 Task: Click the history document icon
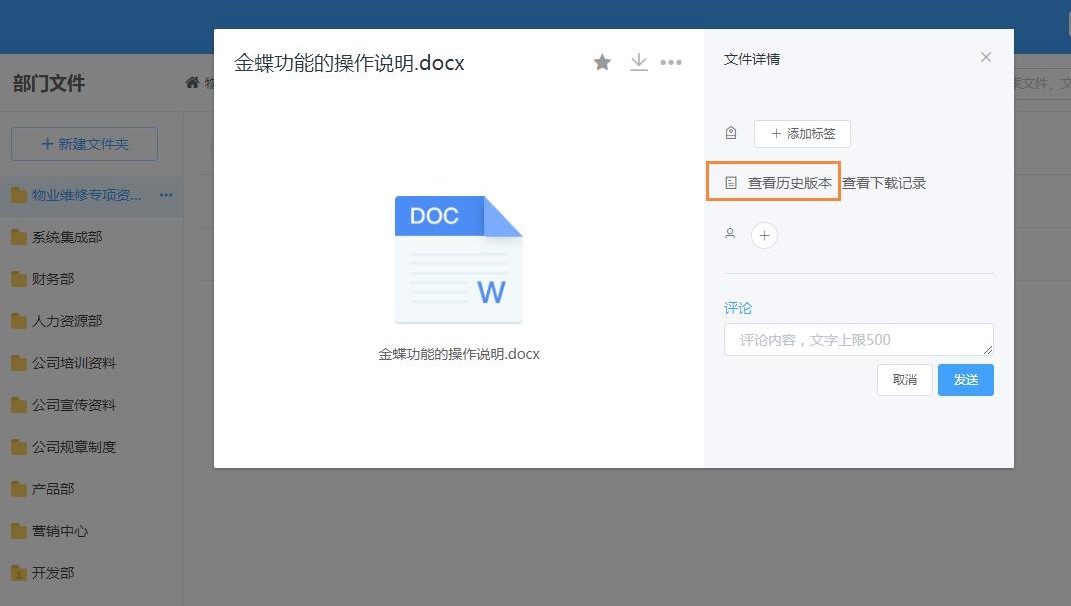[731, 182]
